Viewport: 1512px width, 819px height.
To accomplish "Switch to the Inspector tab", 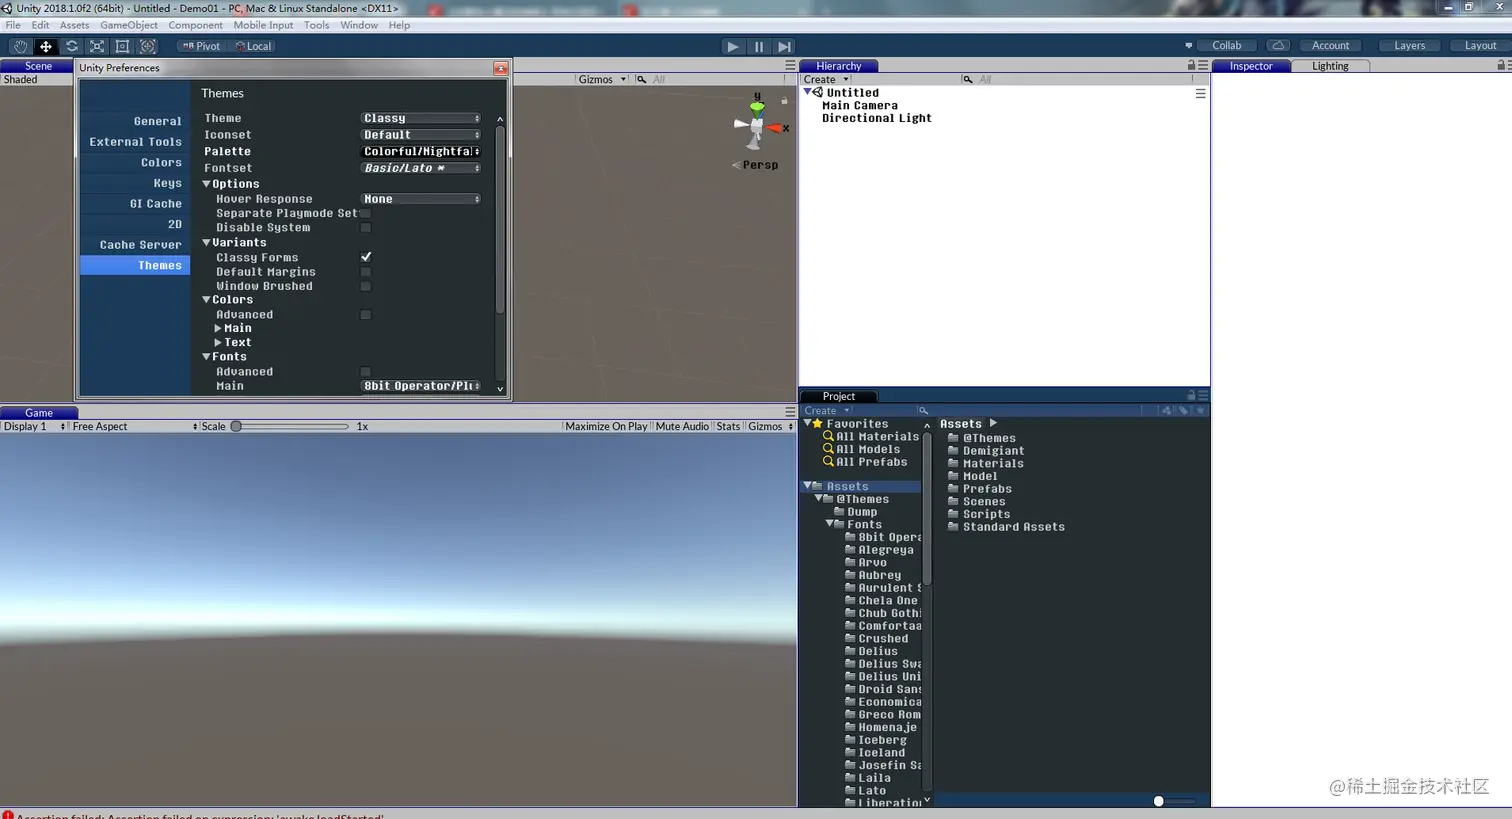I will (x=1251, y=66).
